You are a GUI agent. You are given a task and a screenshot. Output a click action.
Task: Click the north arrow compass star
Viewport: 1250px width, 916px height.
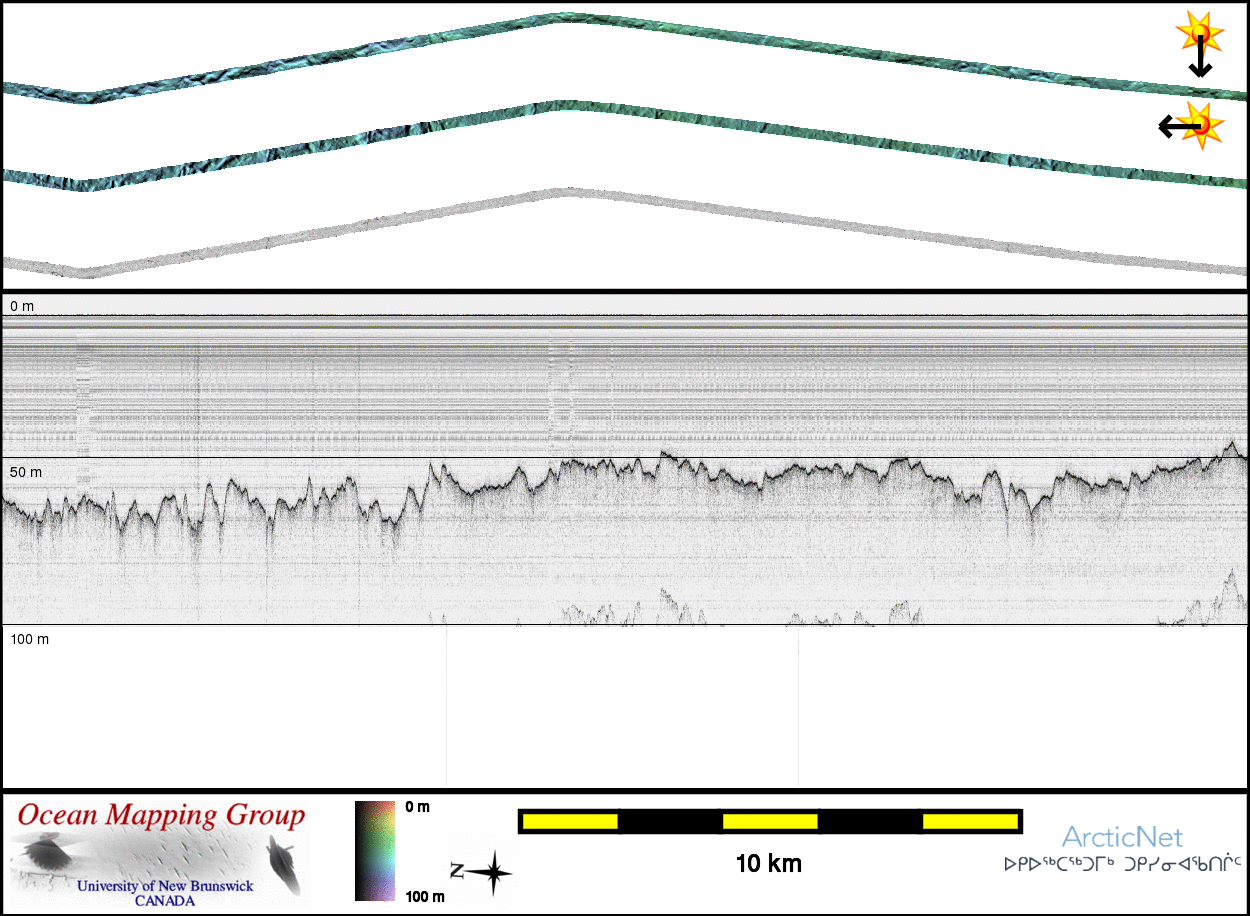(x=490, y=872)
